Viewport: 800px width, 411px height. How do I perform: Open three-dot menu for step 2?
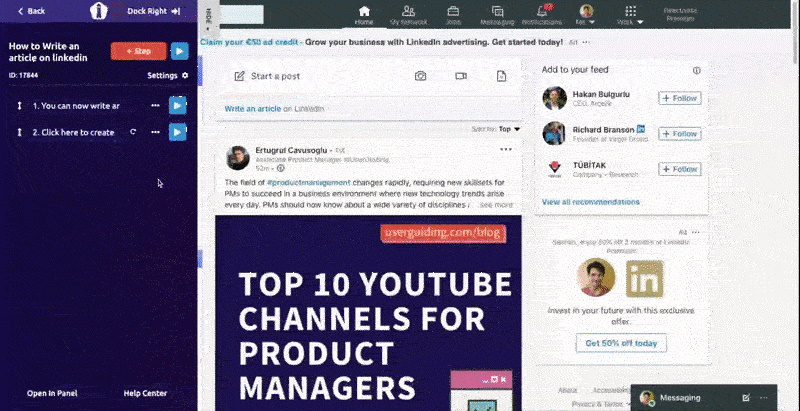coord(154,132)
